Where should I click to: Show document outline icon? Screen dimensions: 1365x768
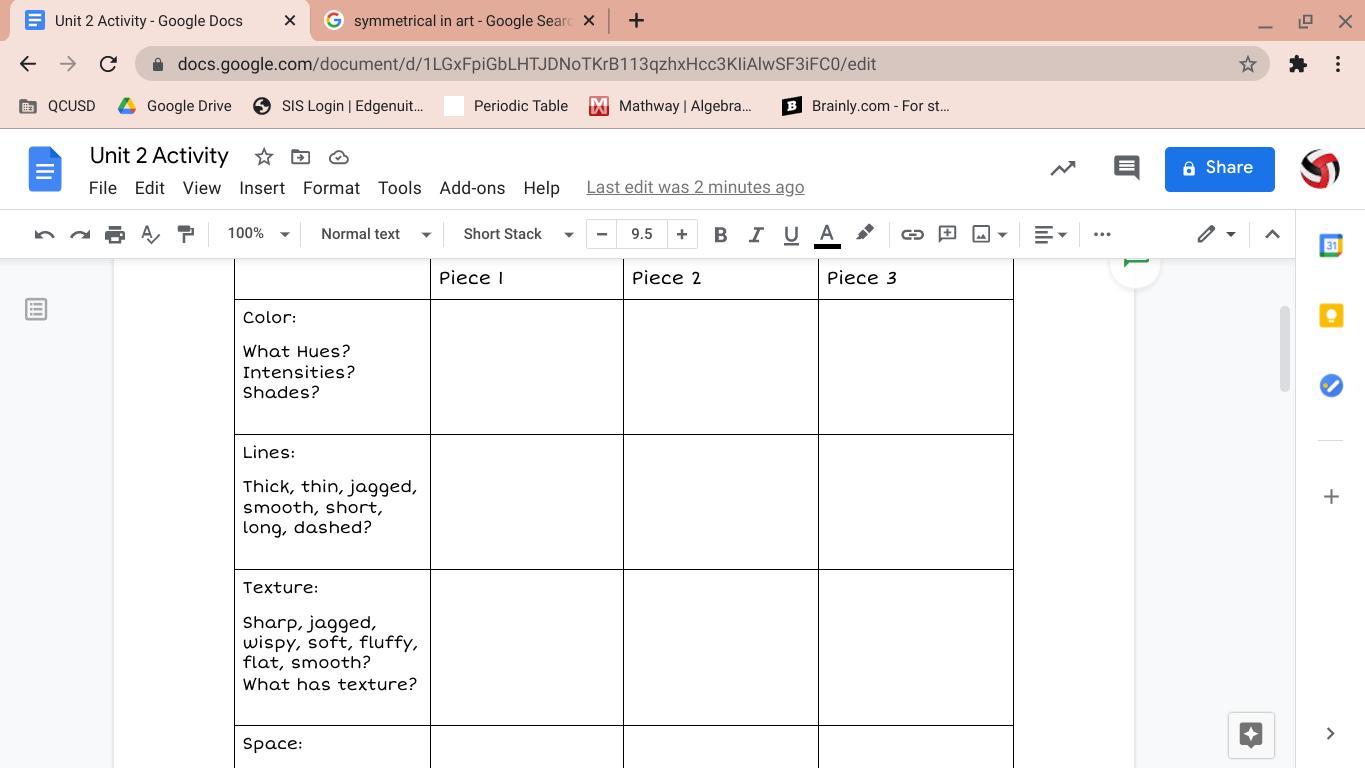pyautogui.click(x=36, y=309)
